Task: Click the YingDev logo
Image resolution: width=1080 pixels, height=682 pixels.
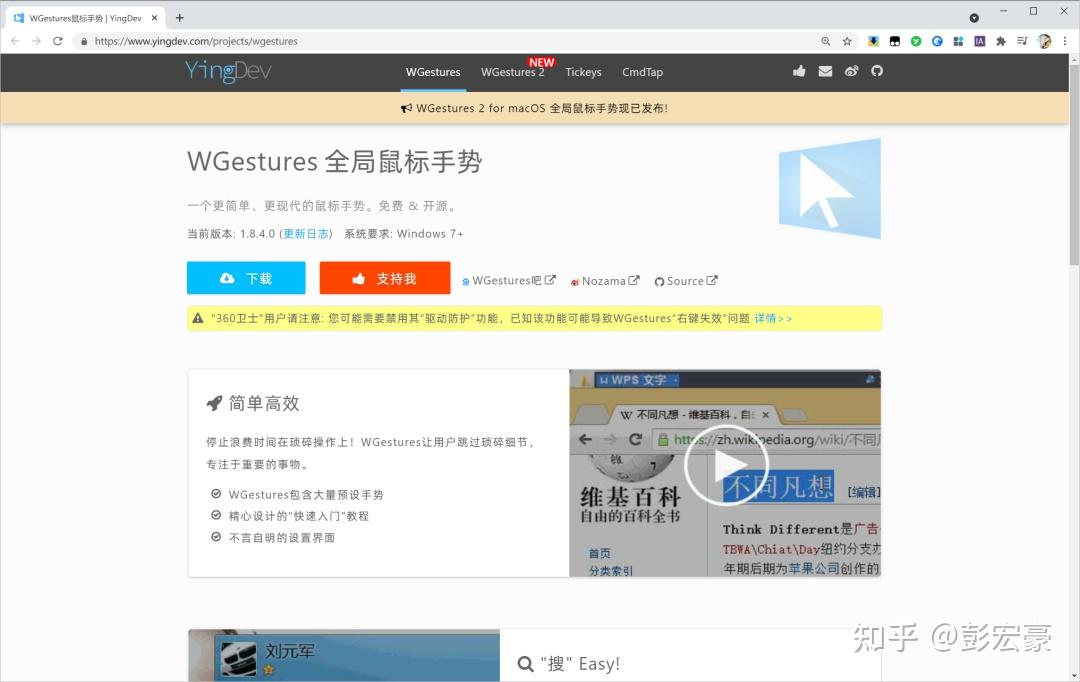Action: coord(226,71)
